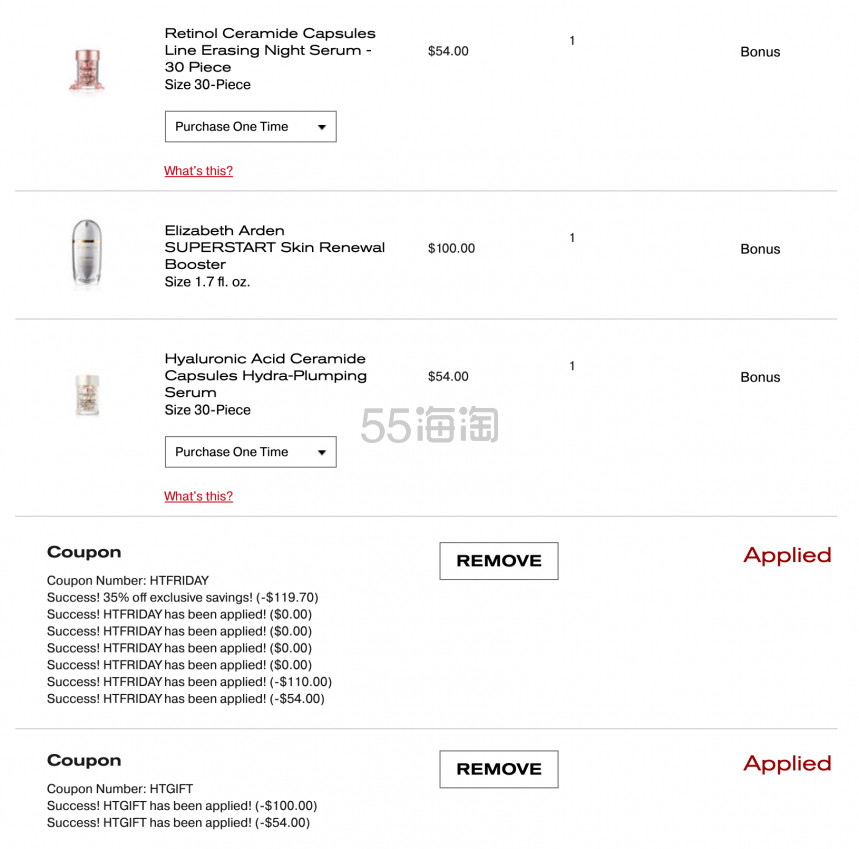Click the Applied status for HTFRIDAY coupon
Viewport: 859px width, 849px height.
tap(787, 555)
